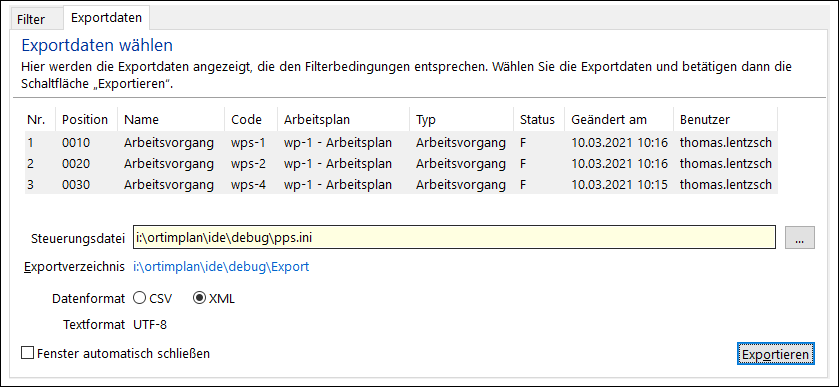Image resolution: width=839 pixels, height=387 pixels.
Task: Click the Exportieren button
Action: (775, 354)
